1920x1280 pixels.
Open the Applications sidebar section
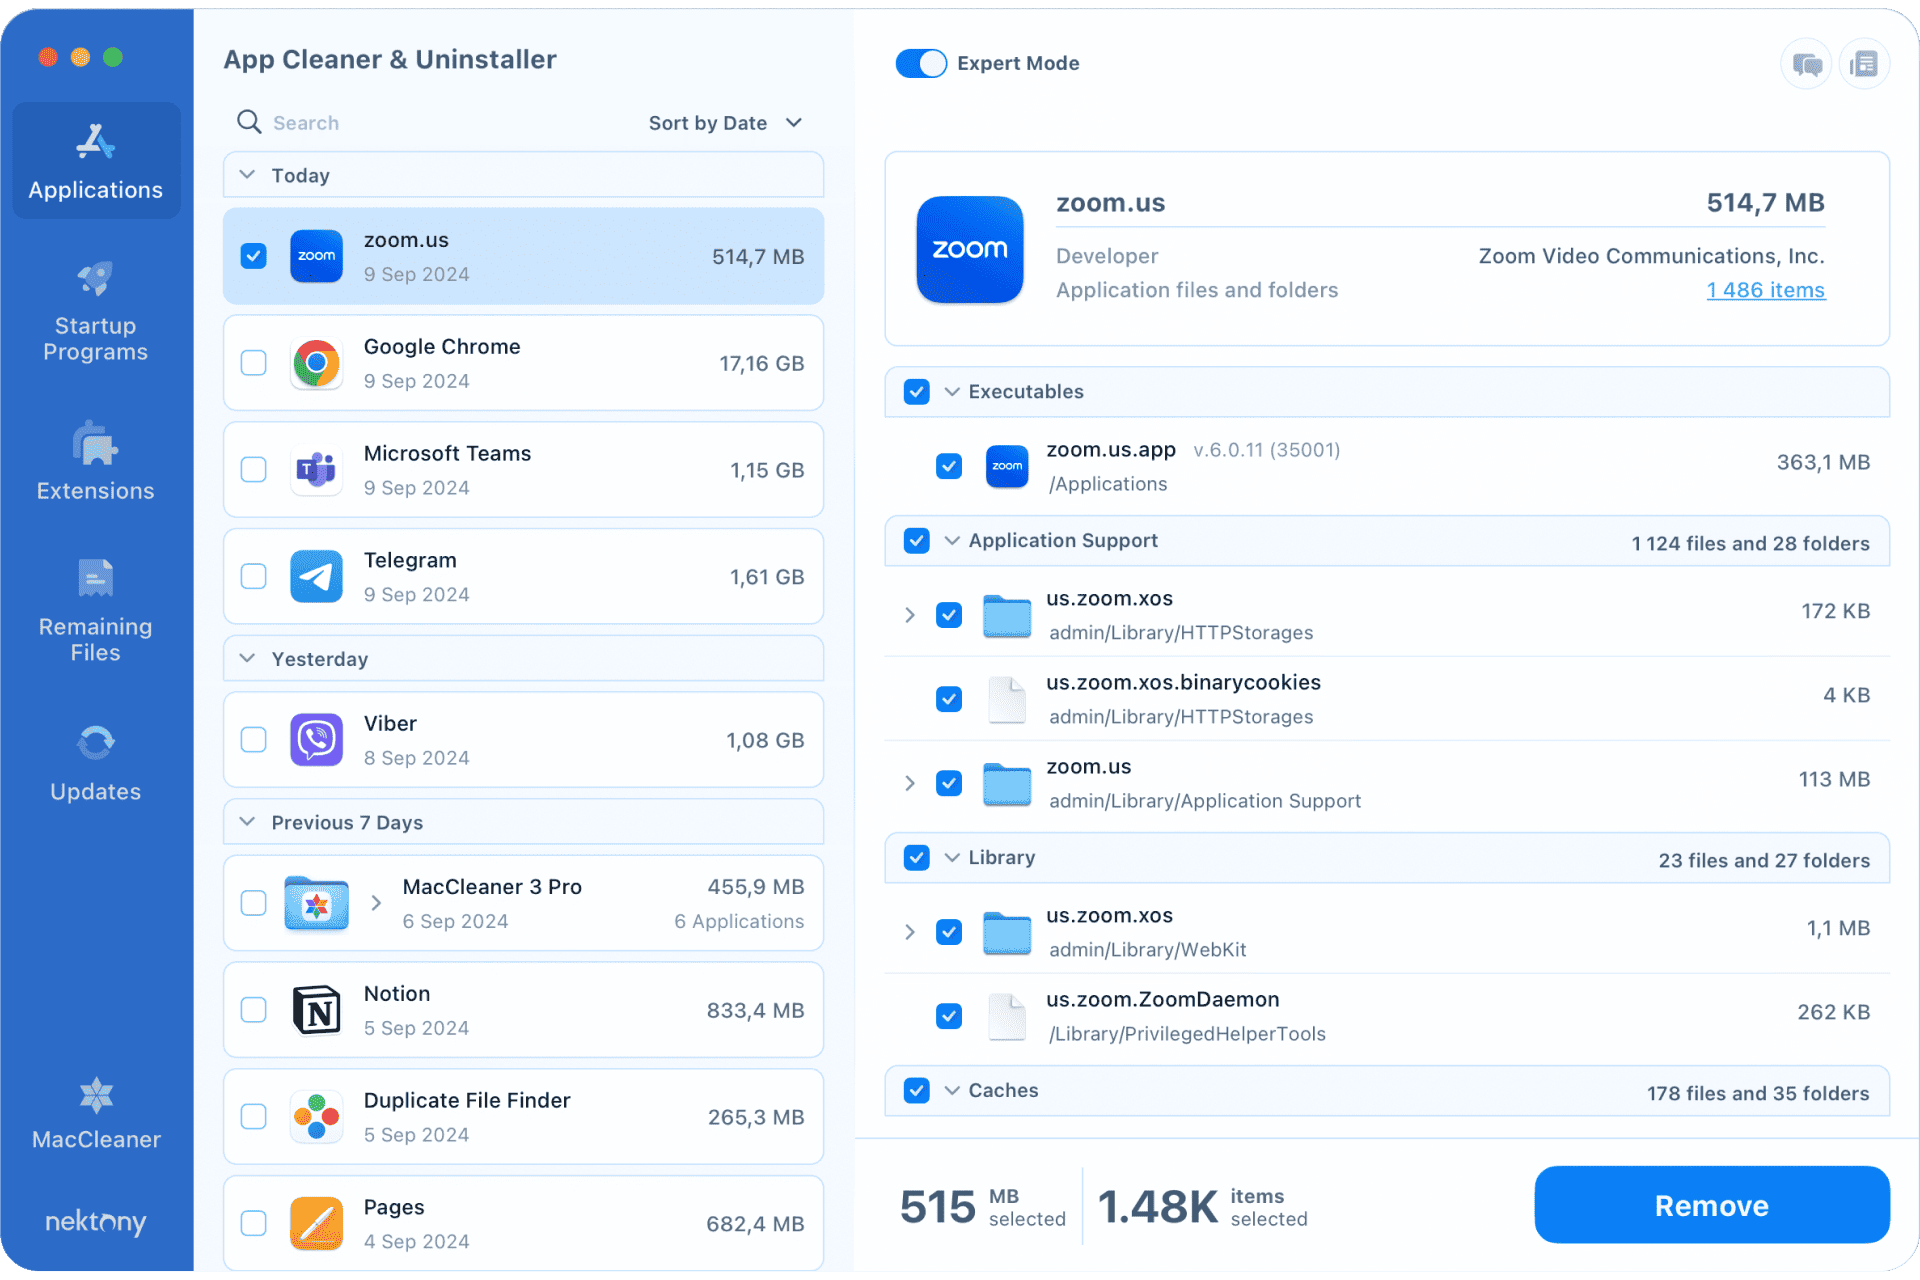pyautogui.click(x=96, y=161)
